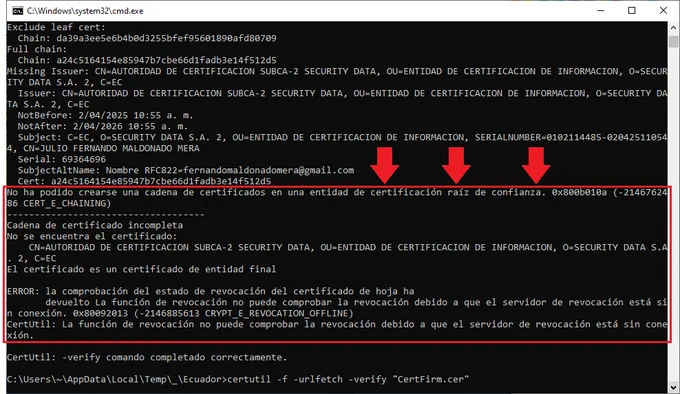Close the cmd.exe window
The width and height of the screenshot is (680, 394).
[x=663, y=10]
